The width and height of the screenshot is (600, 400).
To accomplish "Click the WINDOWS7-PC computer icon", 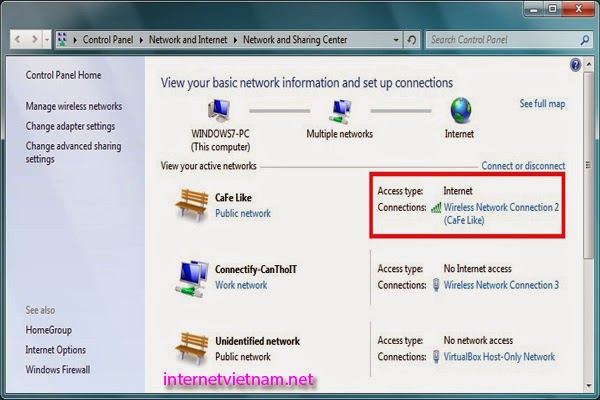I will tap(219, 109).
